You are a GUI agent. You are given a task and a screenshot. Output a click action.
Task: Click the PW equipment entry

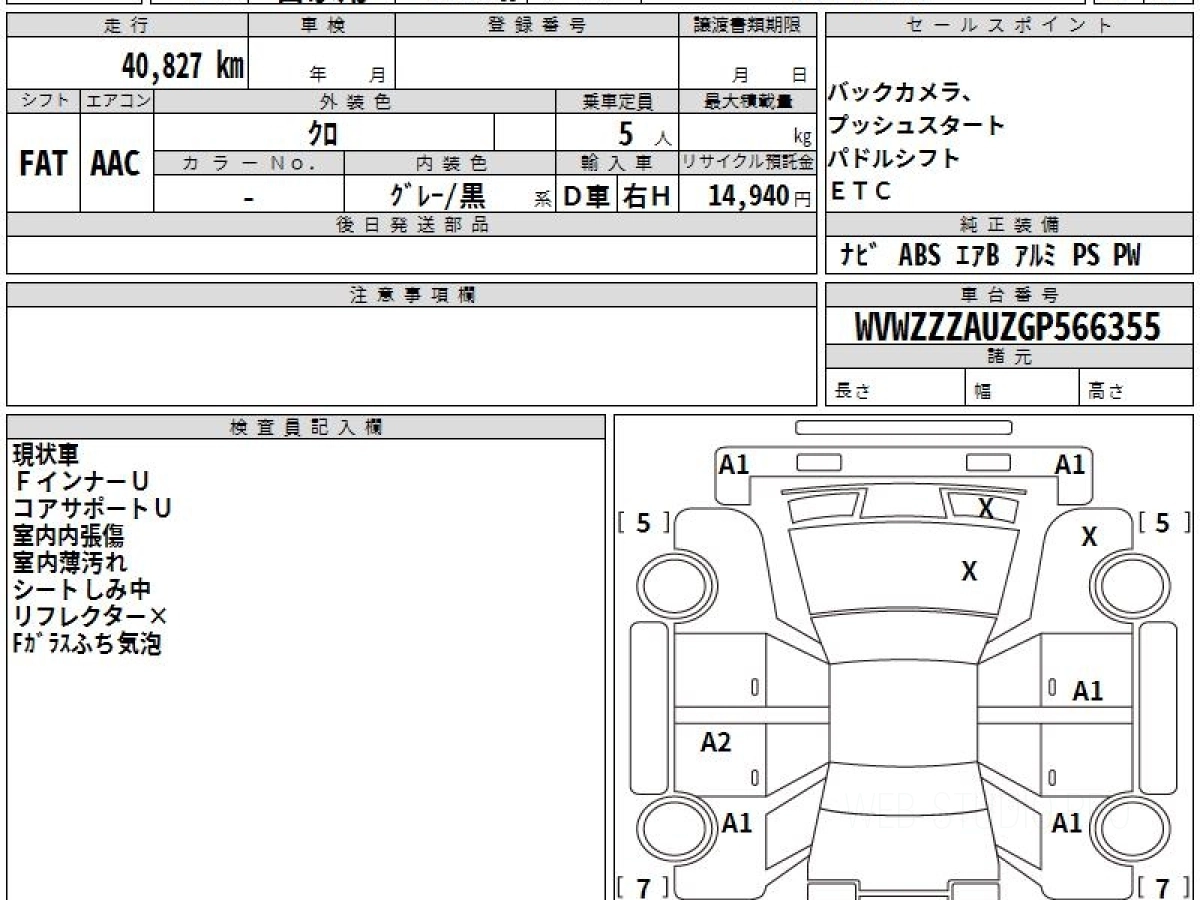click(1126, 255)
